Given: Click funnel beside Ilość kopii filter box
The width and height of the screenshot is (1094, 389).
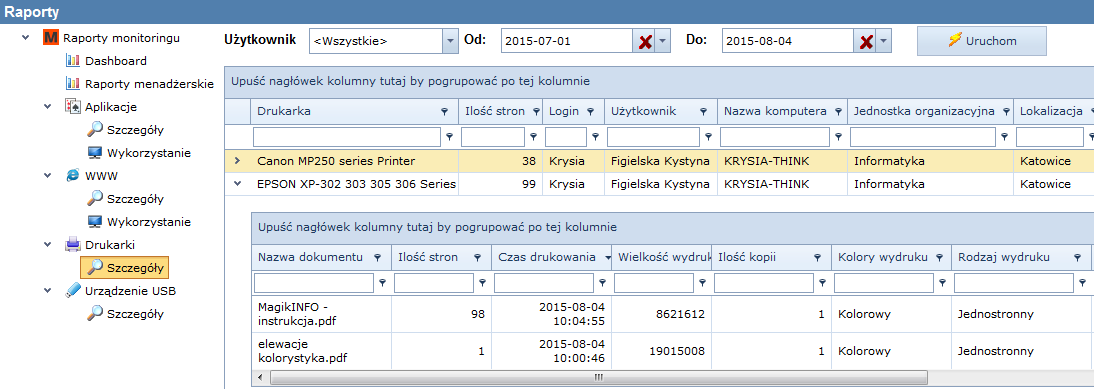Looking at the screenshot, I should tap(823, 283).
